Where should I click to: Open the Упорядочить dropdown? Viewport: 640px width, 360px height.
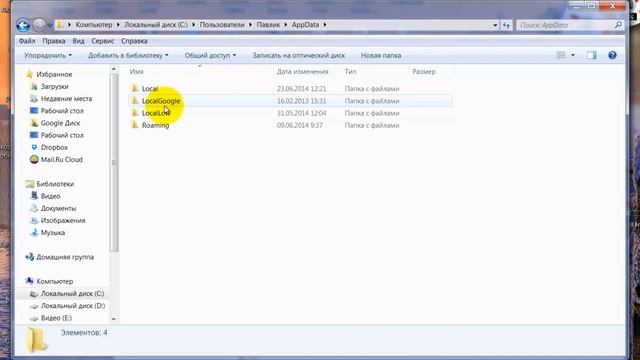[x=48, y=56]
